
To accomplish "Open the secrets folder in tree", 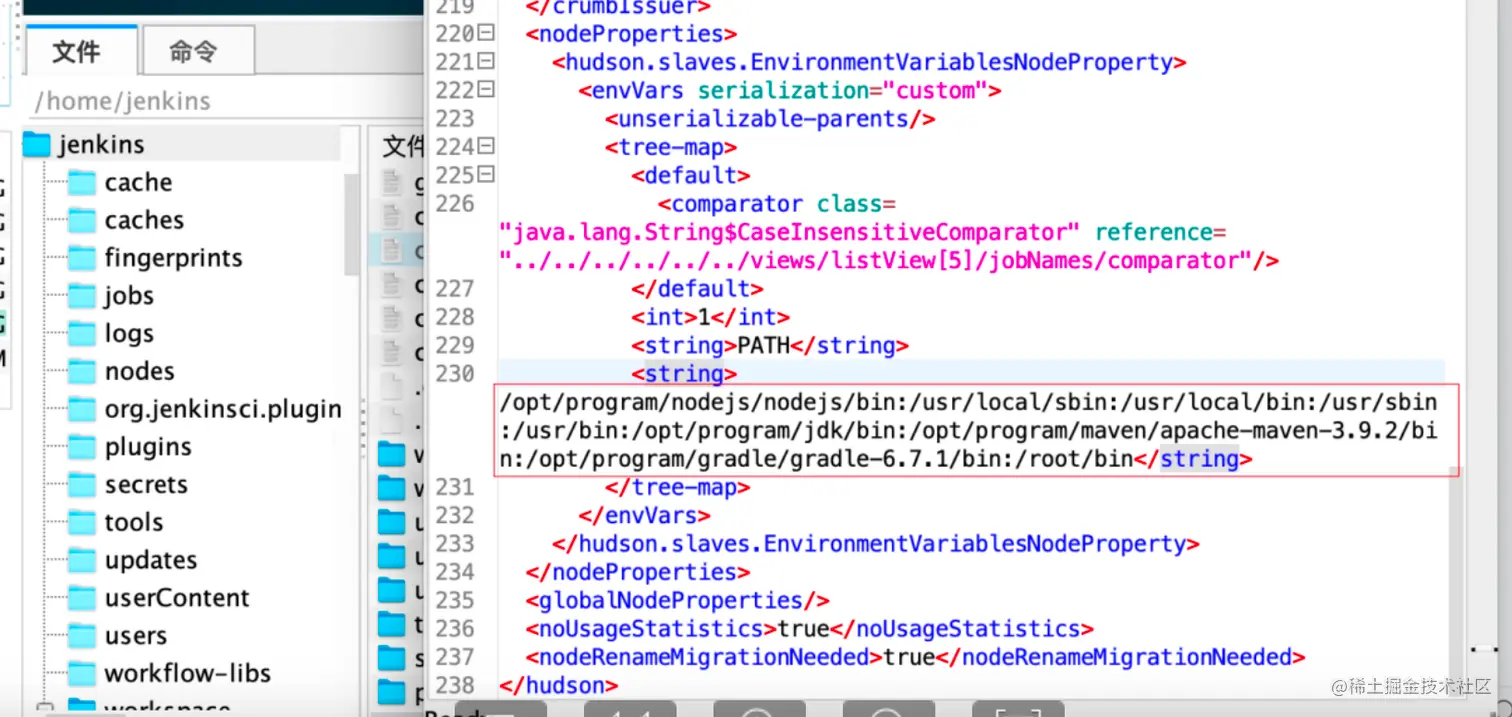I will tap(146, 485).
